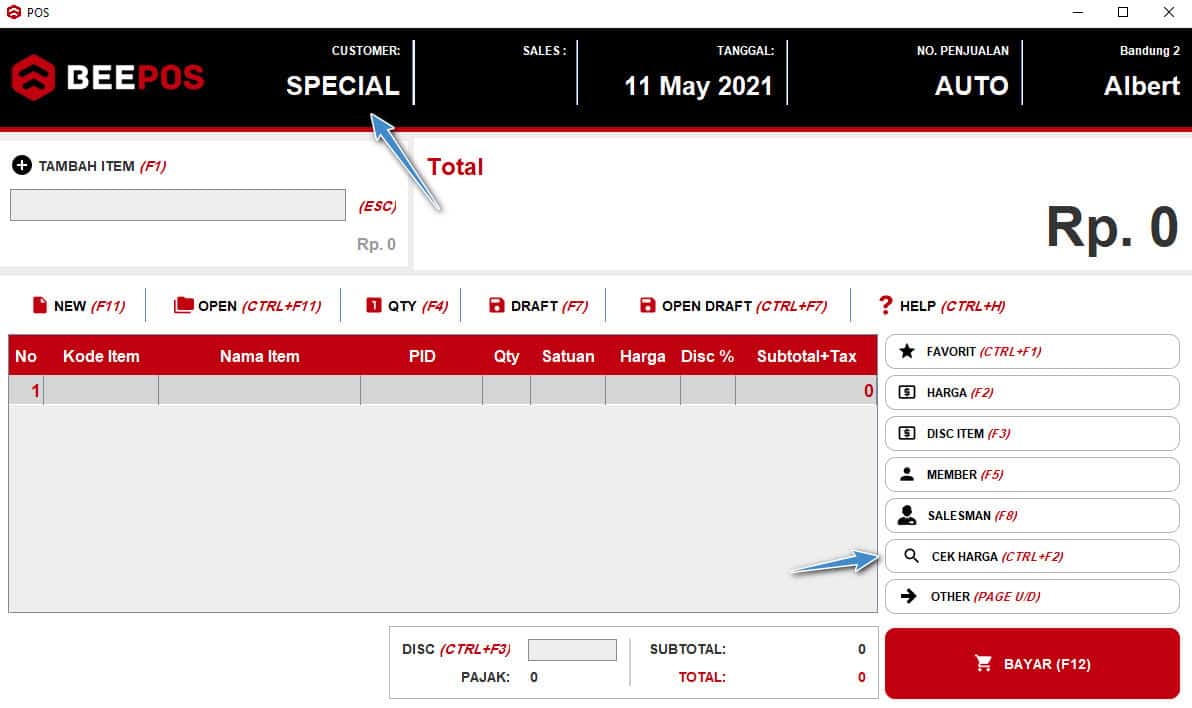Click the TAMBAH ITEM (F1) label
The height and width of the screenshot is (708, 1192).
(103, 166)
